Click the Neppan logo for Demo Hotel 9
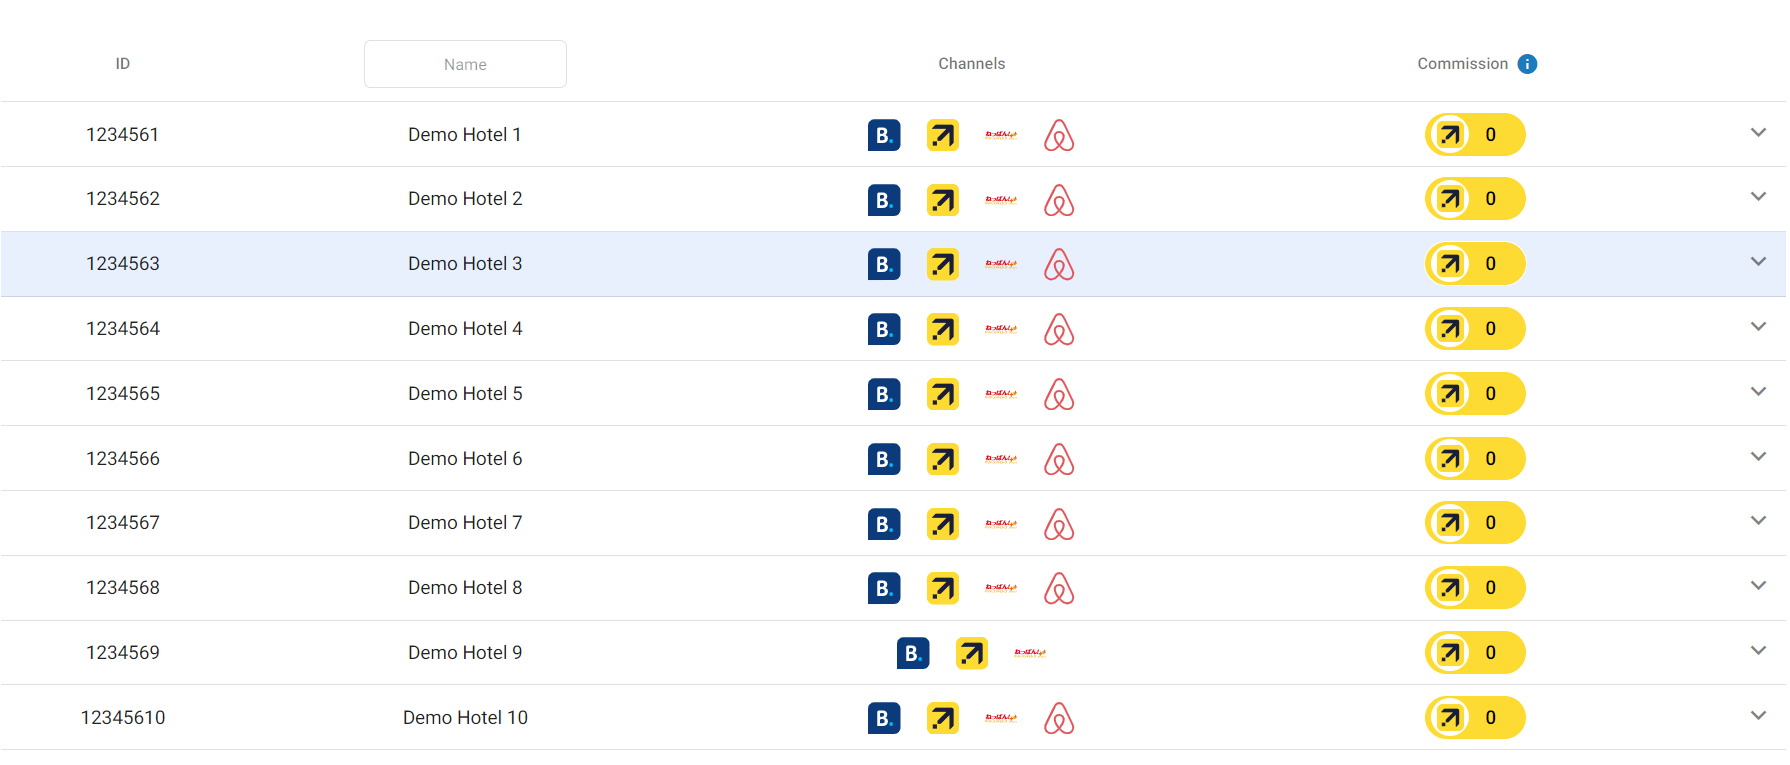1790x765 pixels. pyautogui.click(x=1029, y=653)
